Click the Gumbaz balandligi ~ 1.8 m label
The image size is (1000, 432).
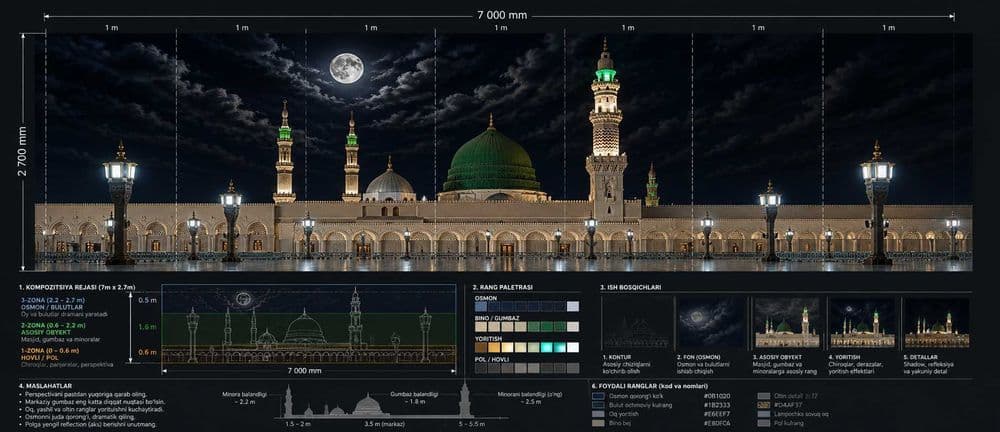(414, 398)
